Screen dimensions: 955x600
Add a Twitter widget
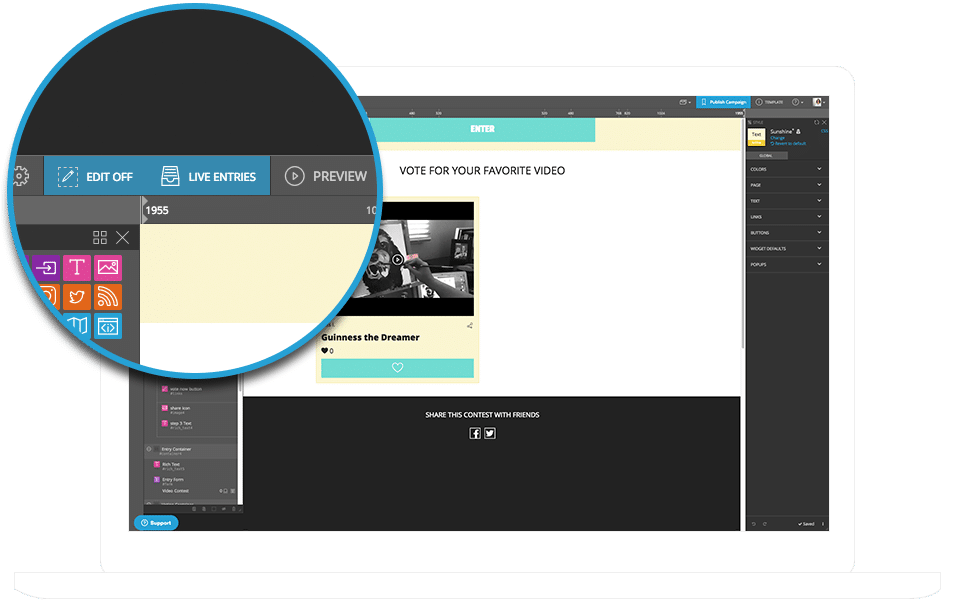click(x=75, y=296)
